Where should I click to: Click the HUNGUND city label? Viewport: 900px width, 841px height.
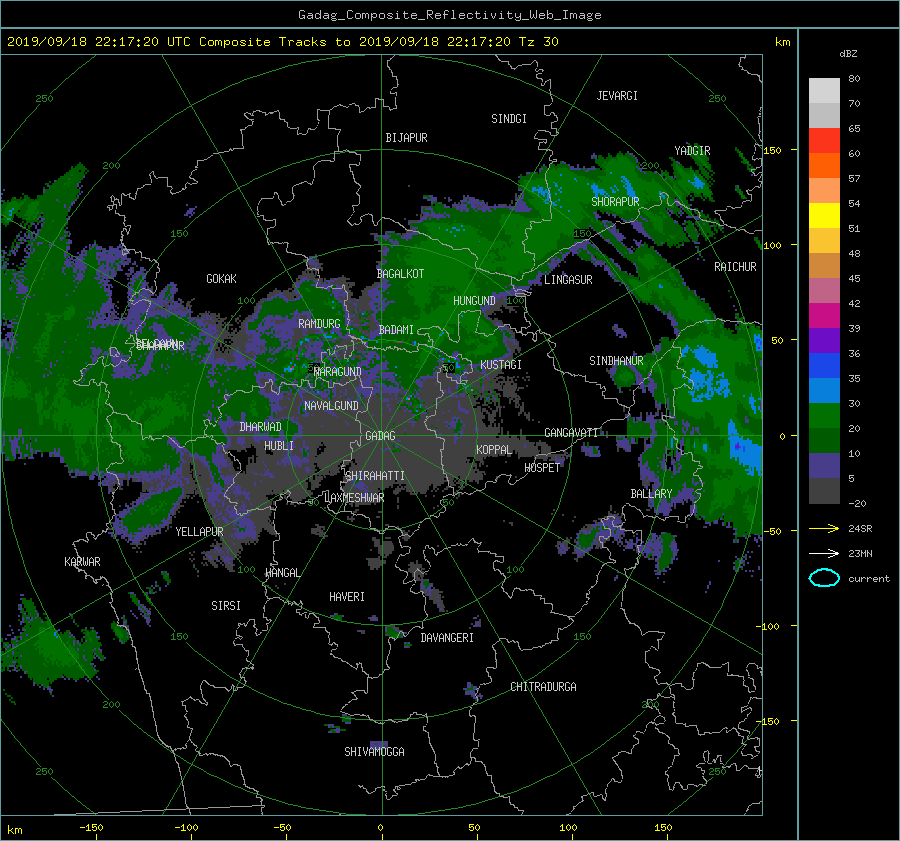point(474,301)
